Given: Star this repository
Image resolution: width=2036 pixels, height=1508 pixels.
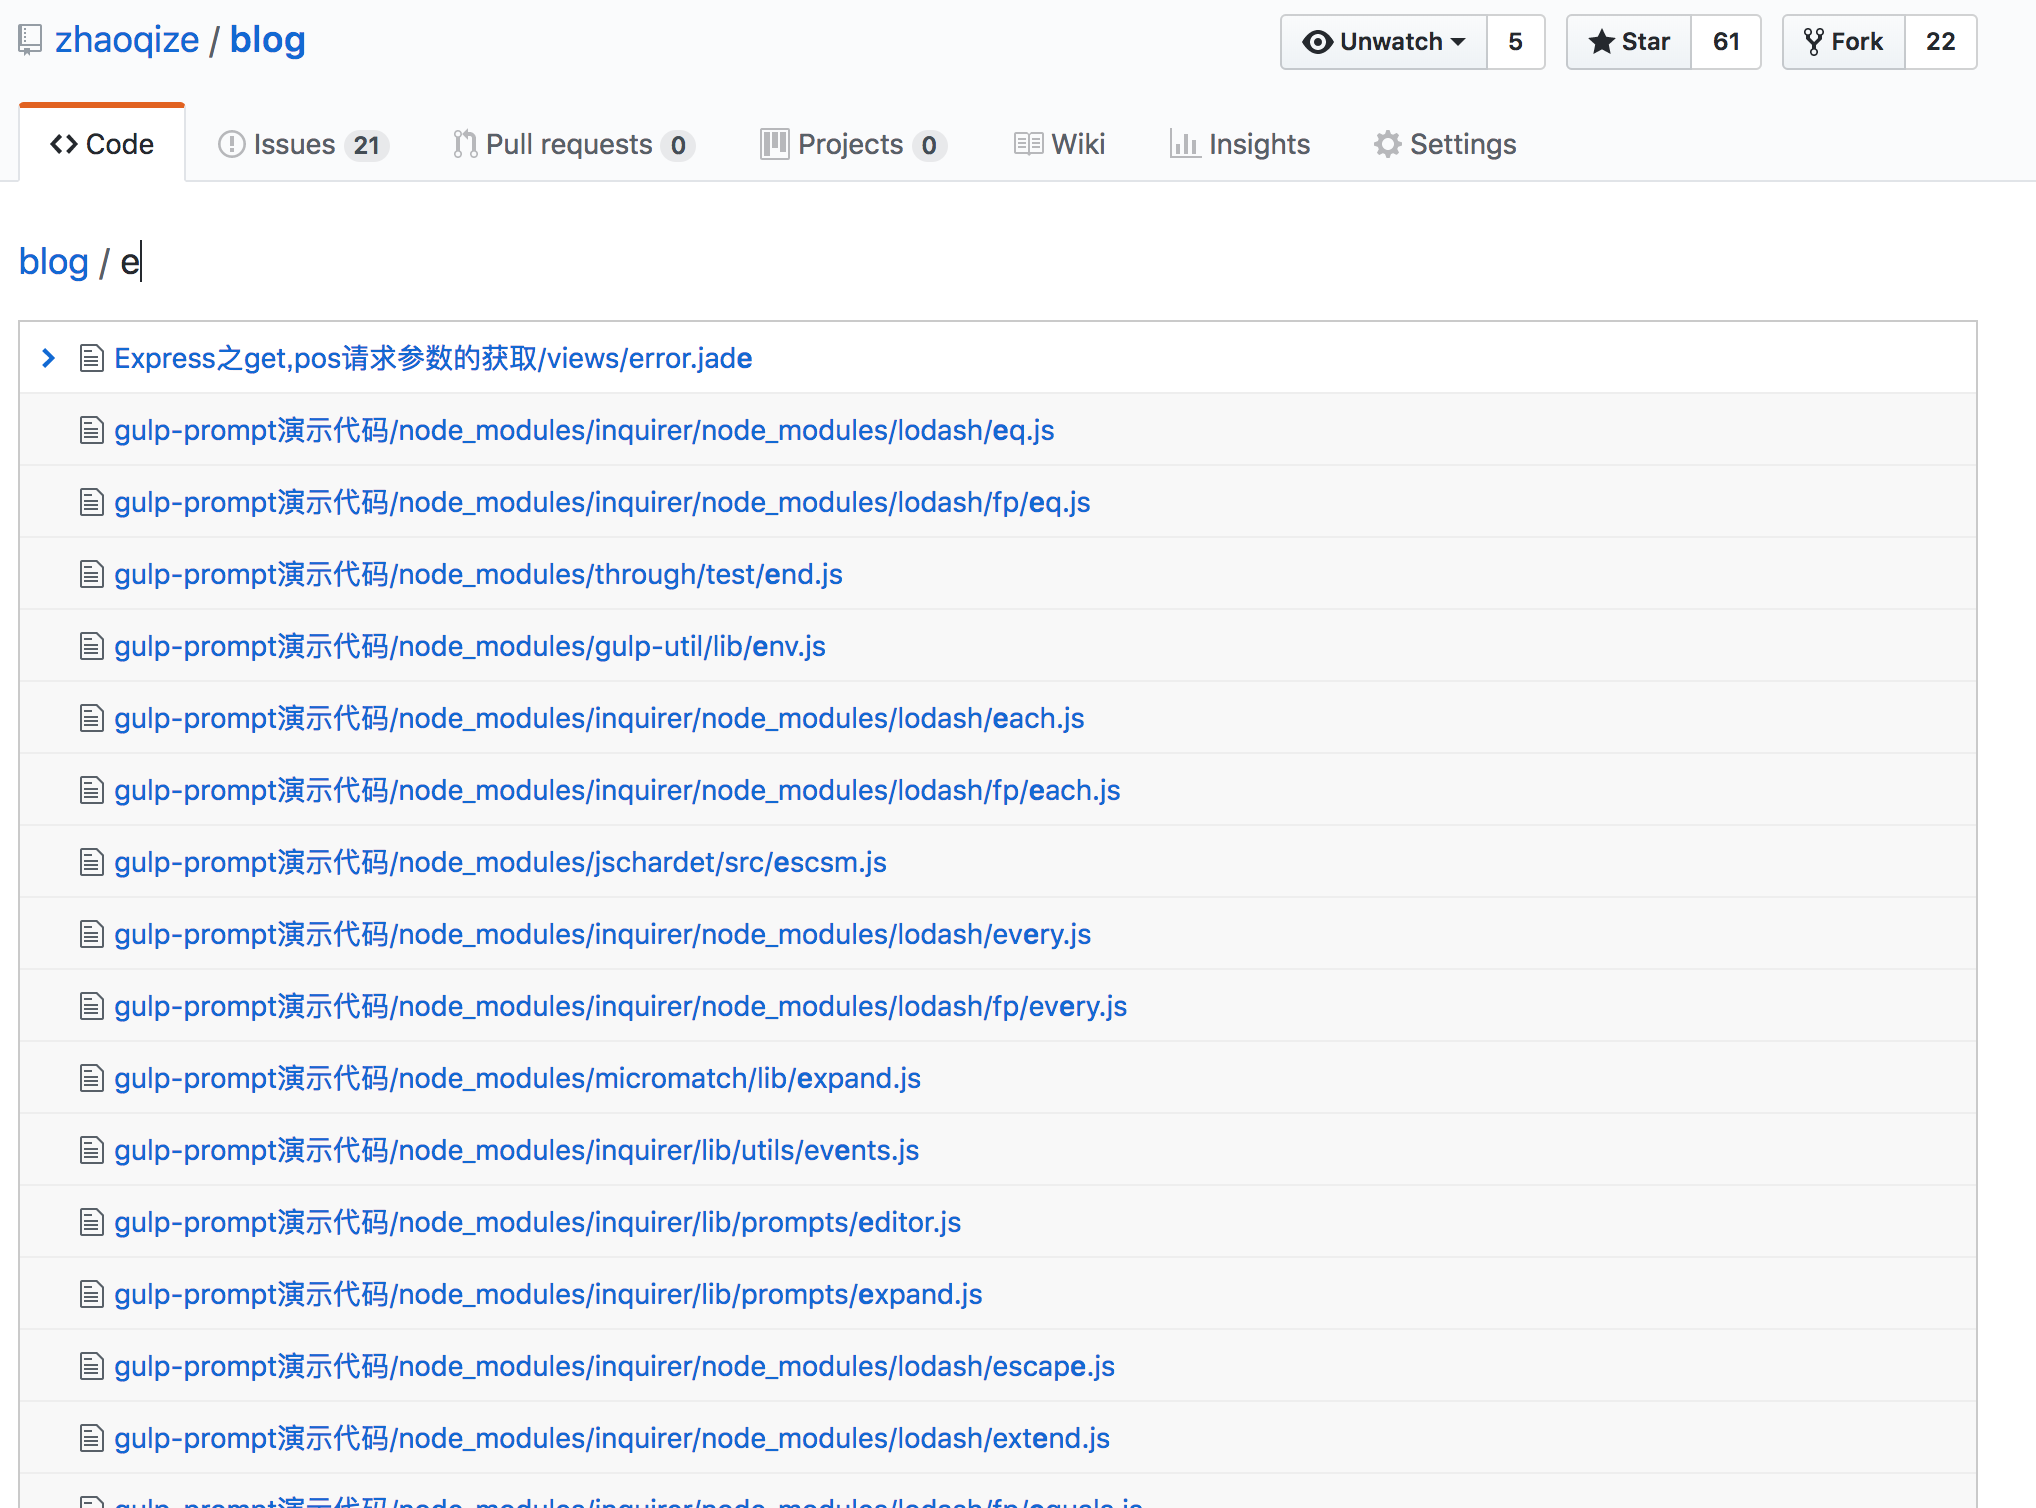Looking at the screenshot, I should 1629,42.
